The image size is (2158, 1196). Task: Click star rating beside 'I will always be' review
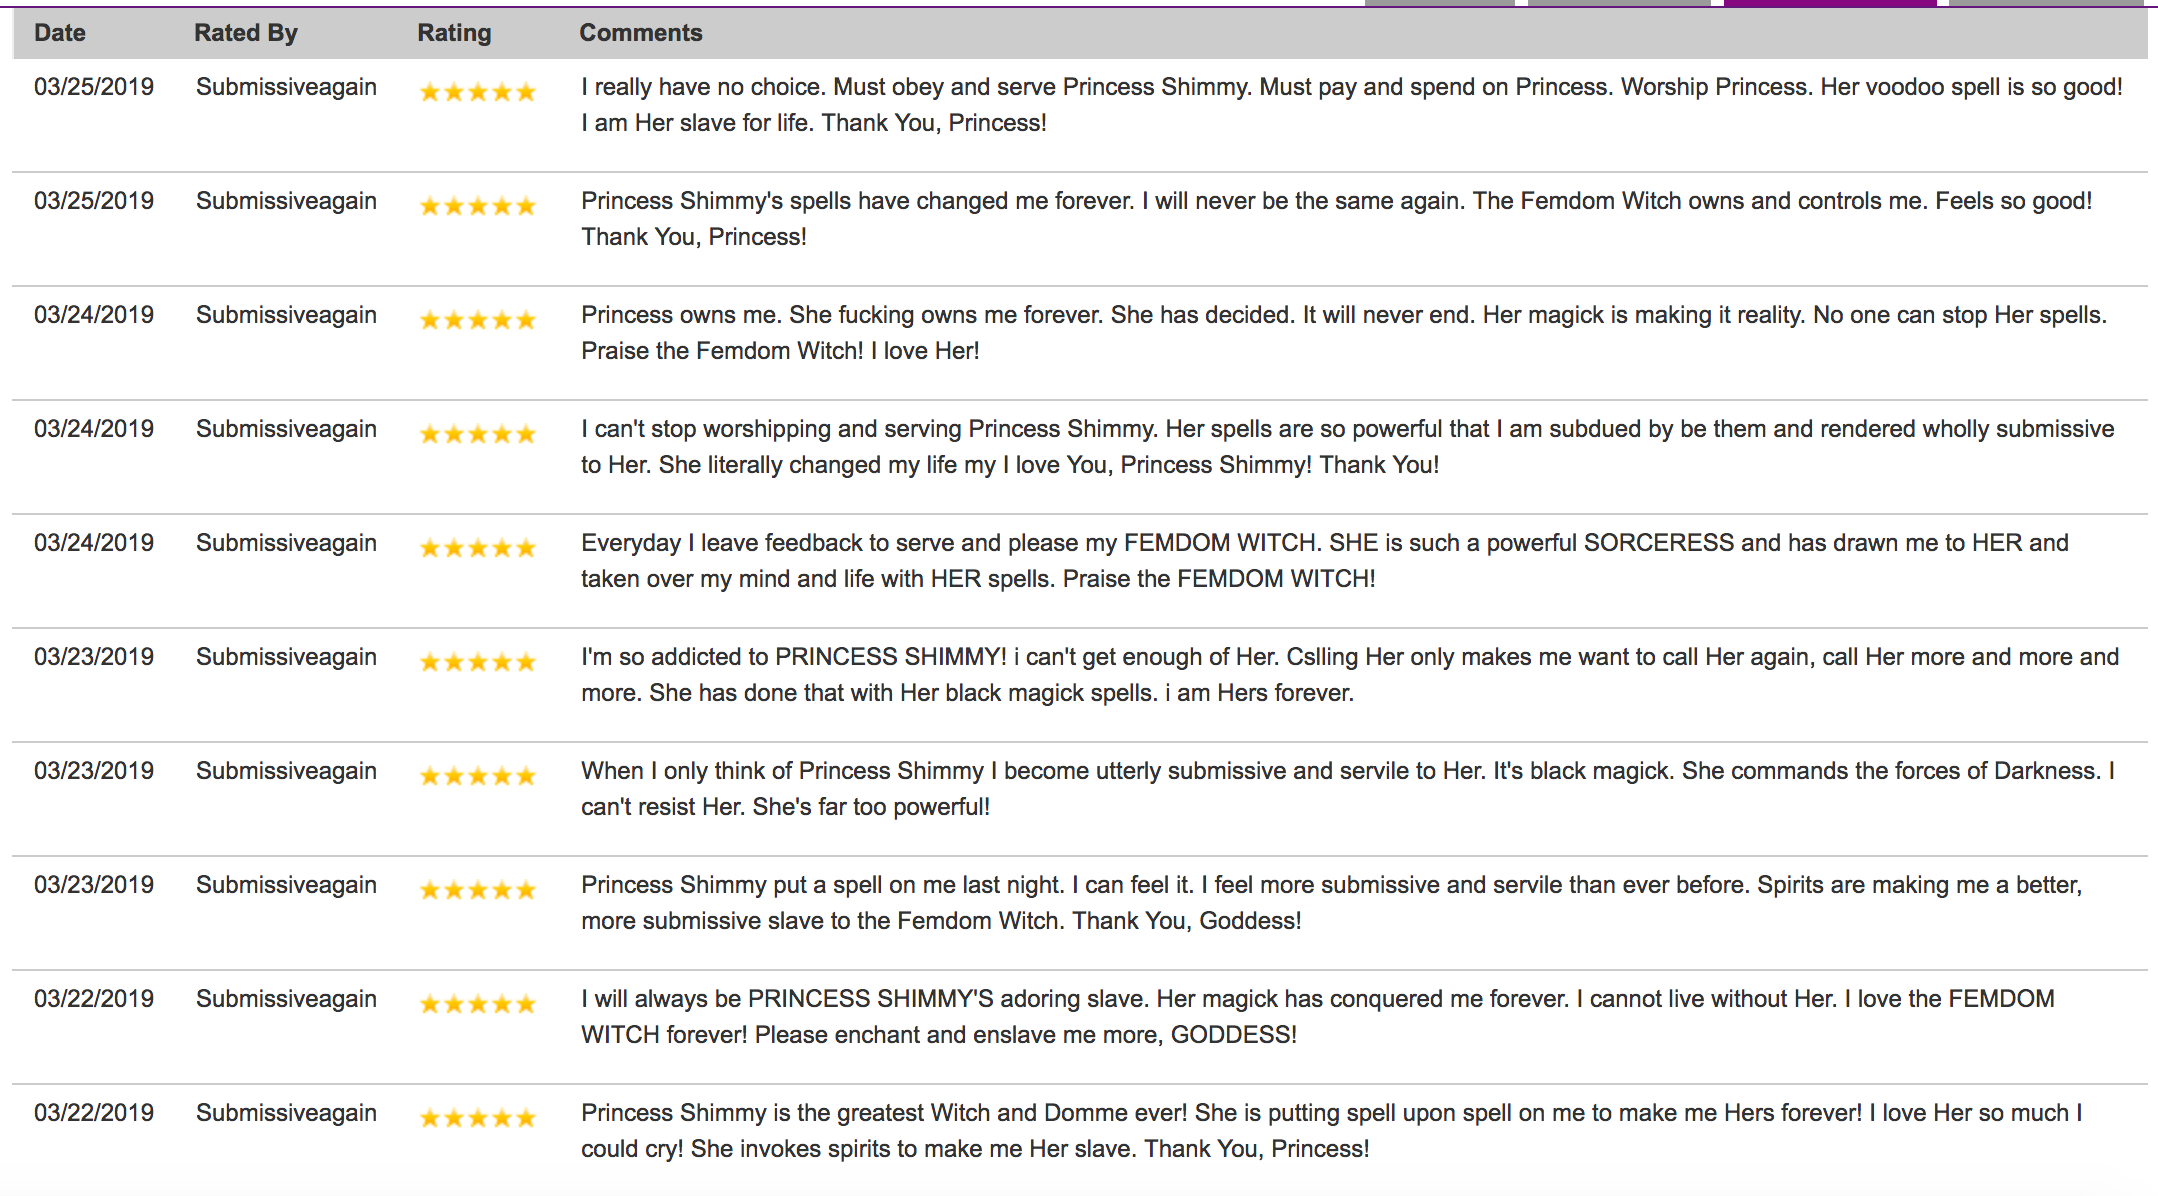[x=478, y=1005]
